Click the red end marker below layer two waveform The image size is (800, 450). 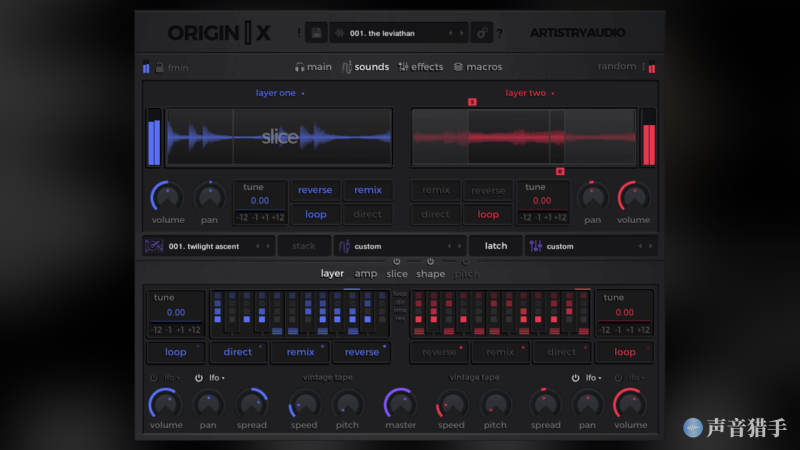[560, 171]
